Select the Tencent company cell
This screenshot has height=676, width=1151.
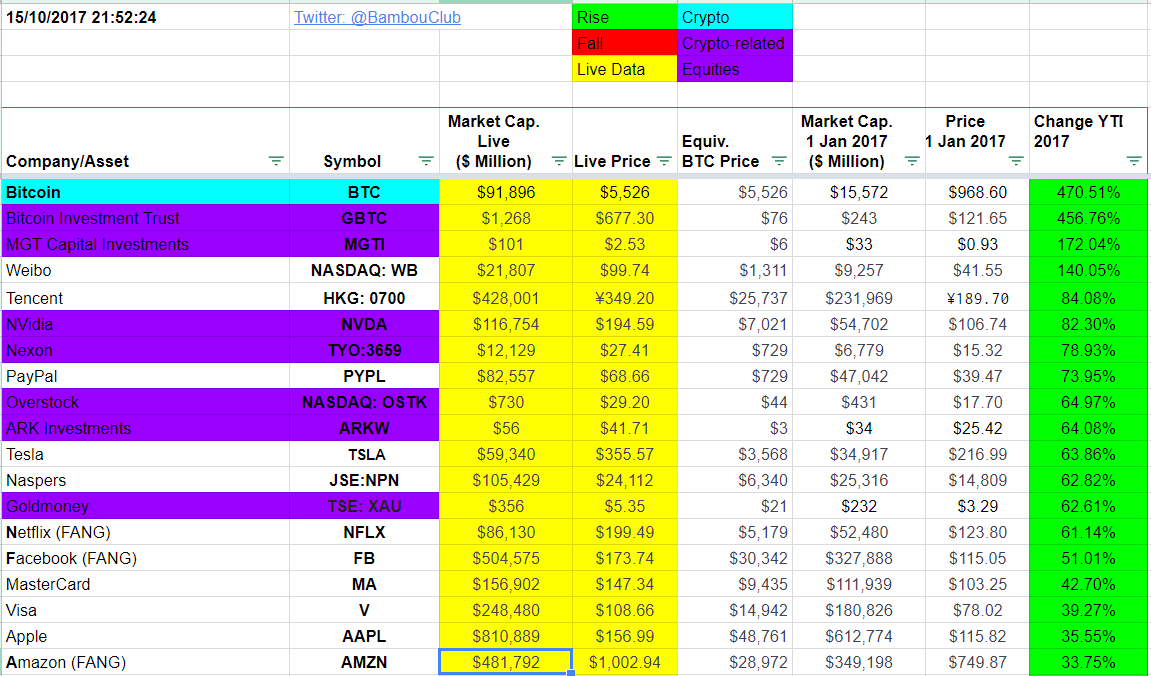[x=145, y=298]
